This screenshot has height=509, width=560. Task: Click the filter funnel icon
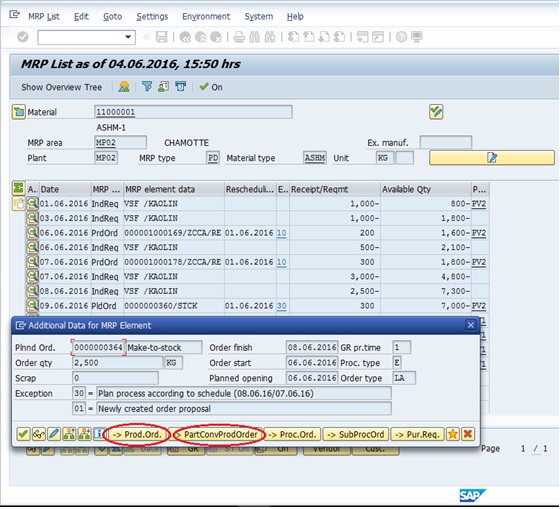tap(147, 86)
